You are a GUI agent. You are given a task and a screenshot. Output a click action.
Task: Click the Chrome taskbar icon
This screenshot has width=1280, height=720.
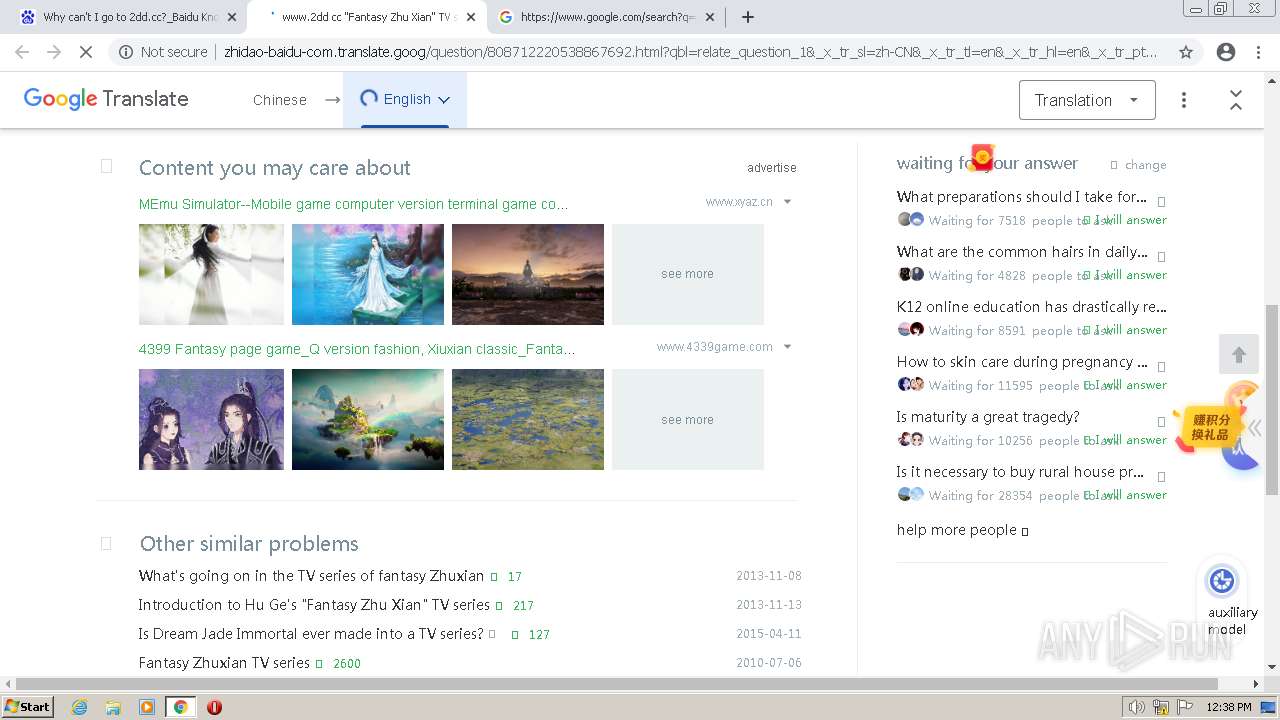click(x=180, y=707)
